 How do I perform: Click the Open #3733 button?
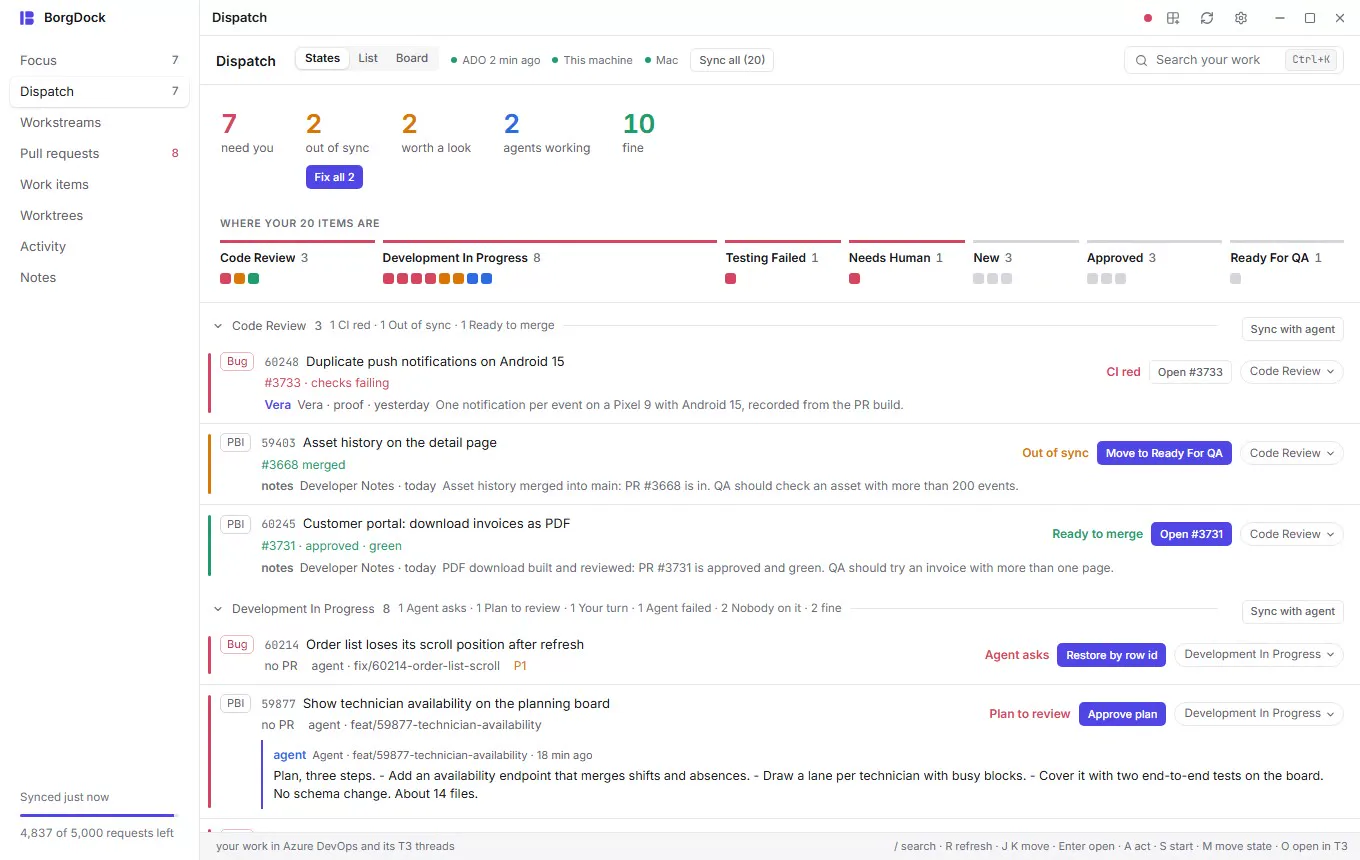click(1190, 372)
